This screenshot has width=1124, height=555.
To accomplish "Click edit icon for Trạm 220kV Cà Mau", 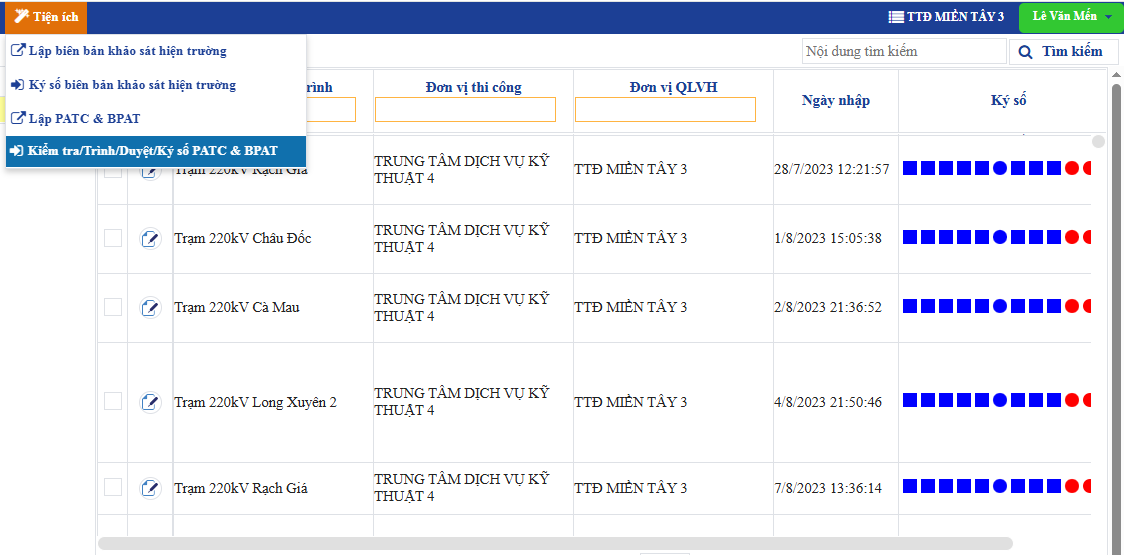I will 150,308.
